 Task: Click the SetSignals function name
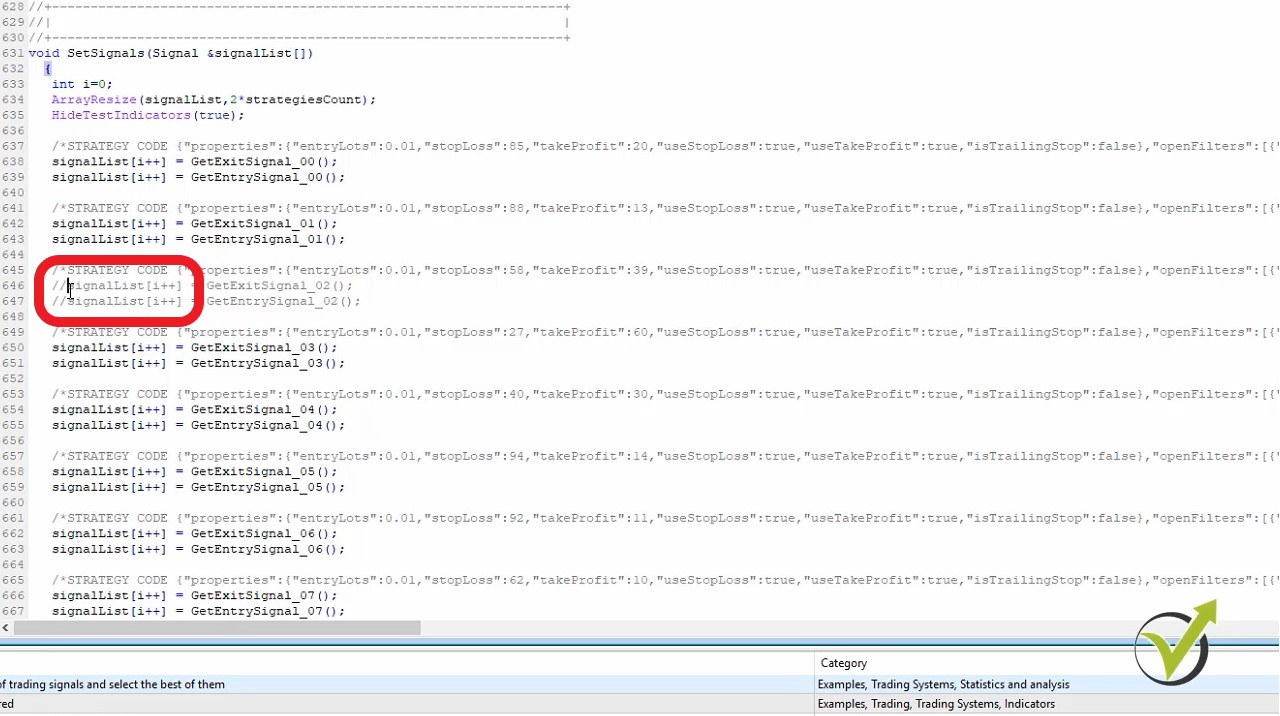tap(105, 52)
